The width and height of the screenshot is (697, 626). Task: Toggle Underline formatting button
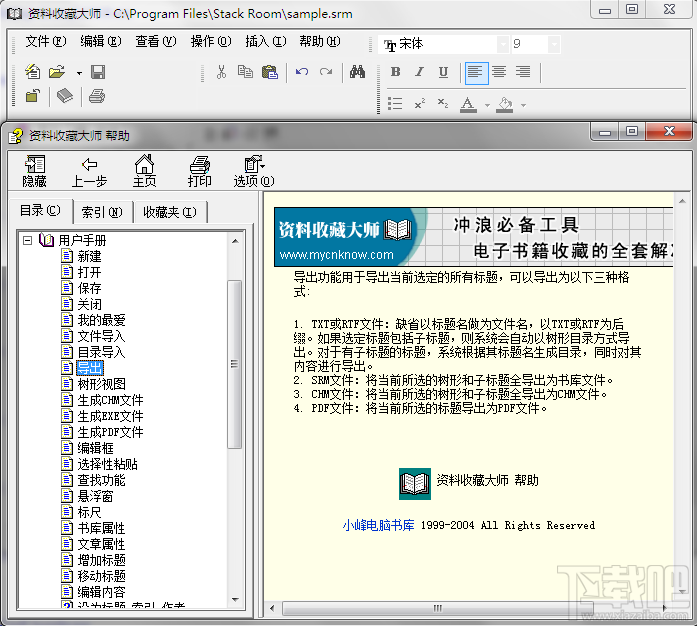tap(443, 72)
